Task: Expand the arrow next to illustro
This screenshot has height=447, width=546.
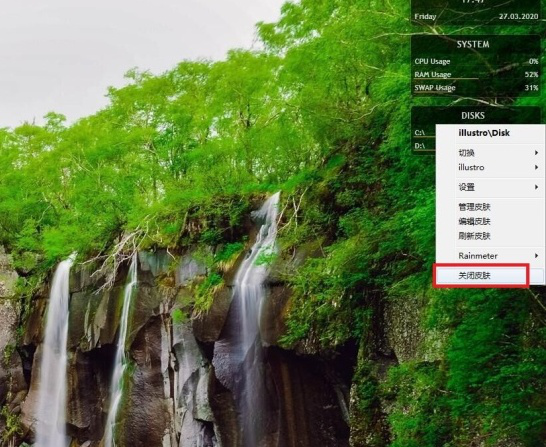Action: (536, 167)
